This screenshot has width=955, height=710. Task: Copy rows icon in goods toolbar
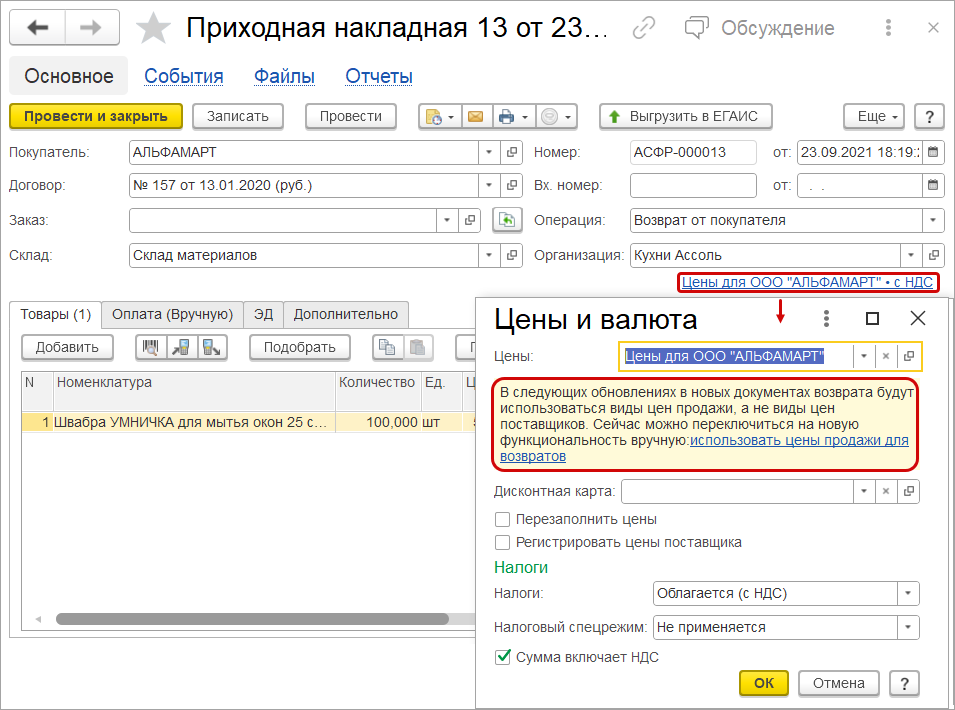(x=387, y=347)
